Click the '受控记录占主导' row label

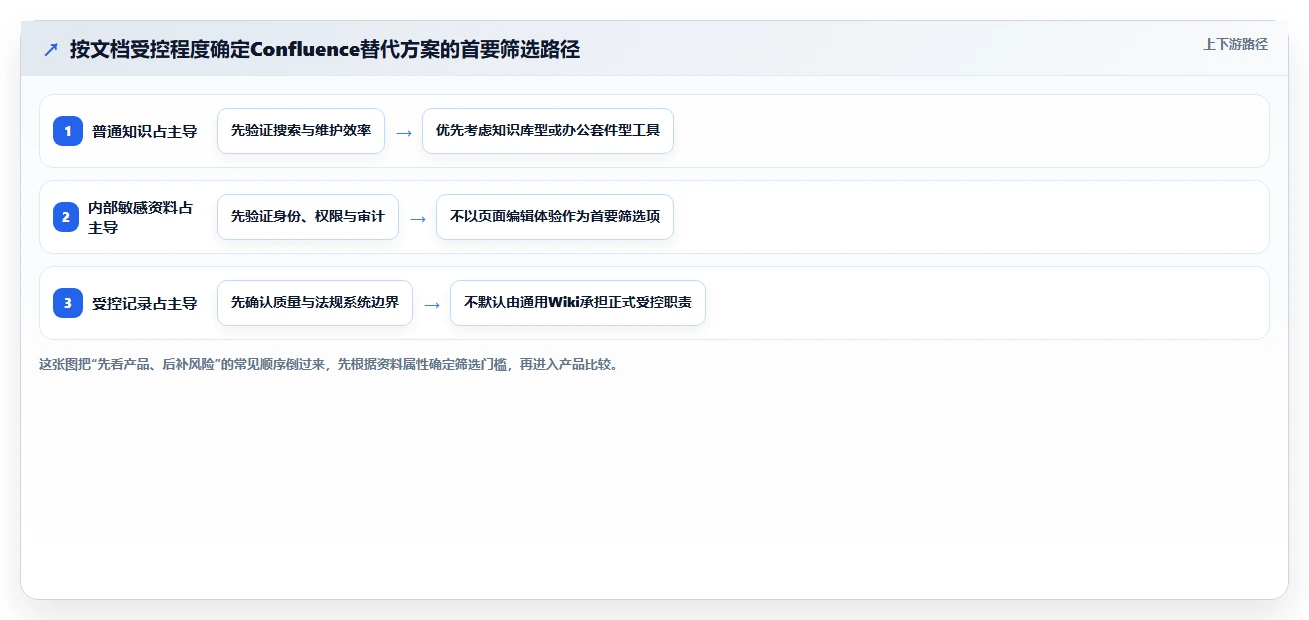tap(145, 303)
